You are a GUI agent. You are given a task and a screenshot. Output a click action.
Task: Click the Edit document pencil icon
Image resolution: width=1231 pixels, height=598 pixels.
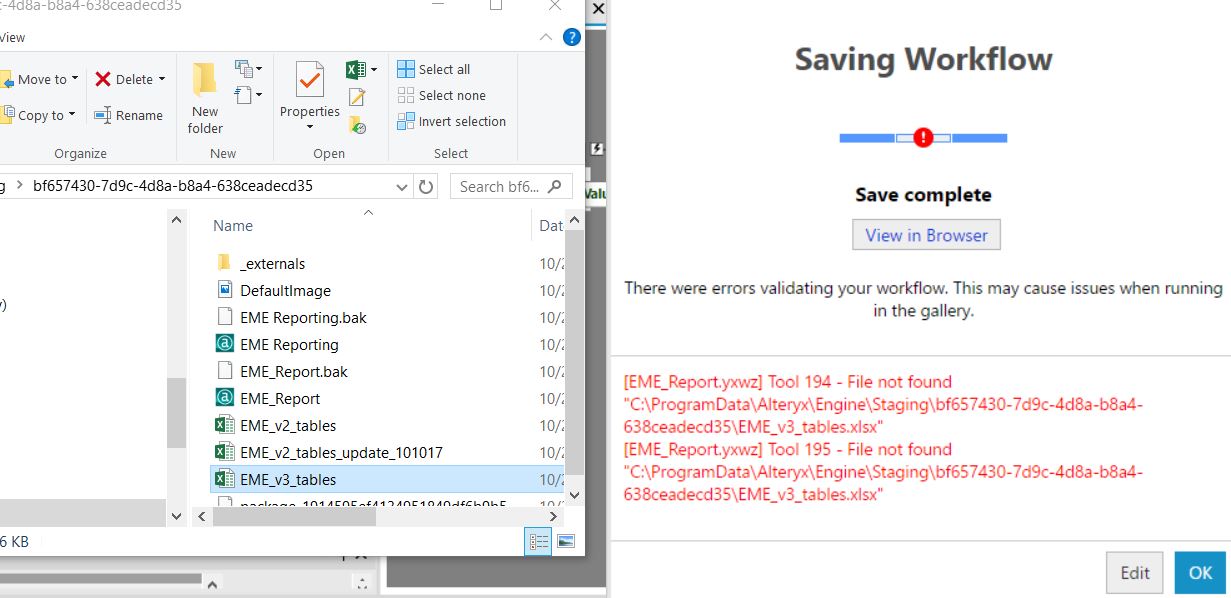[357, 95]
